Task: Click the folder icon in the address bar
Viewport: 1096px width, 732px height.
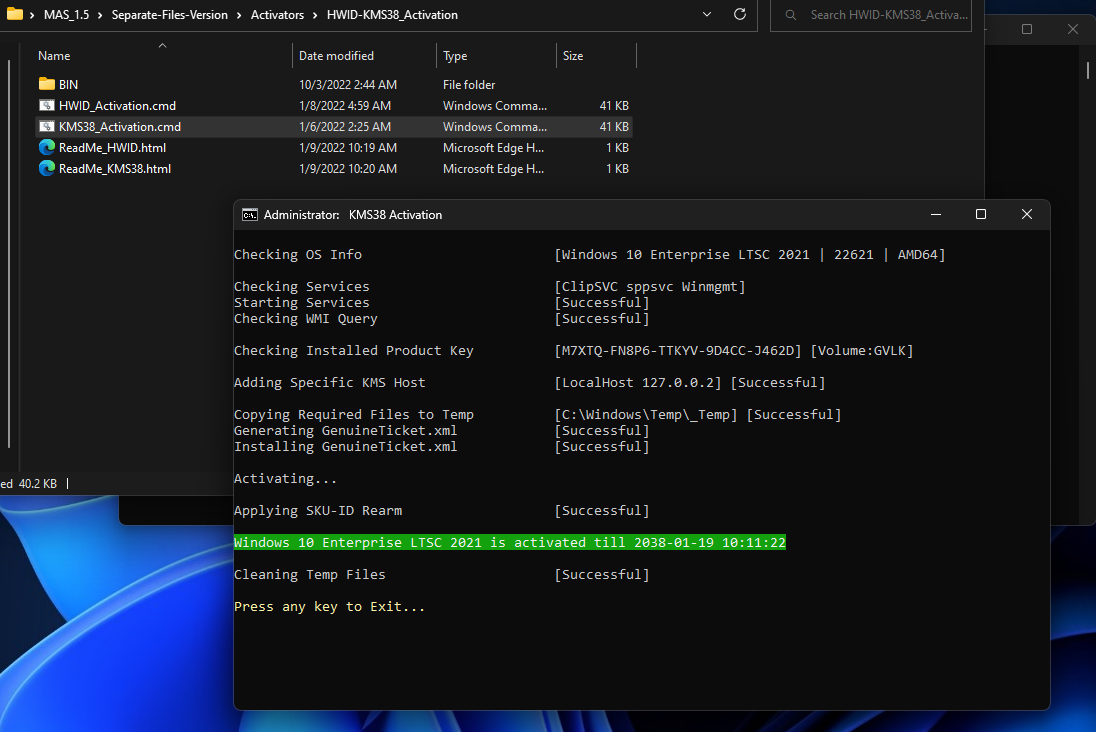Action: click(15, 14)
